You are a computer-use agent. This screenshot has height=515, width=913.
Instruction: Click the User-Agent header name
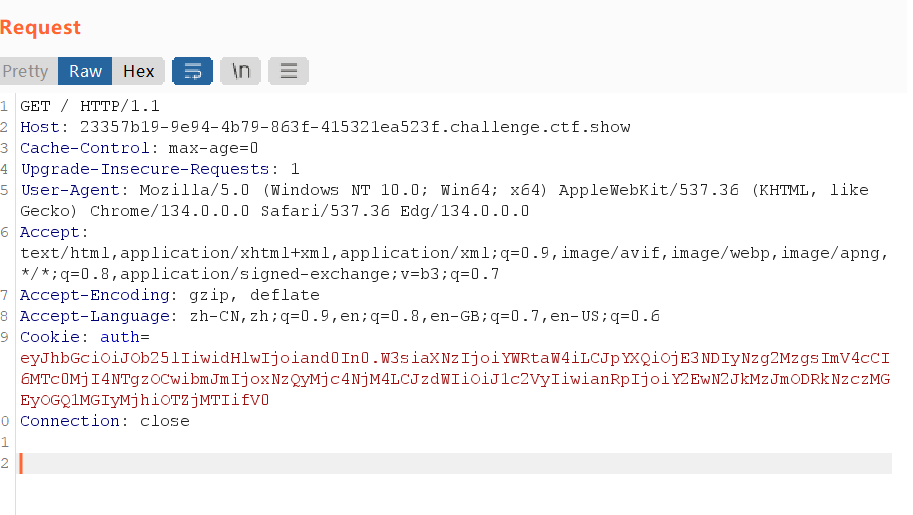(70, 190)
